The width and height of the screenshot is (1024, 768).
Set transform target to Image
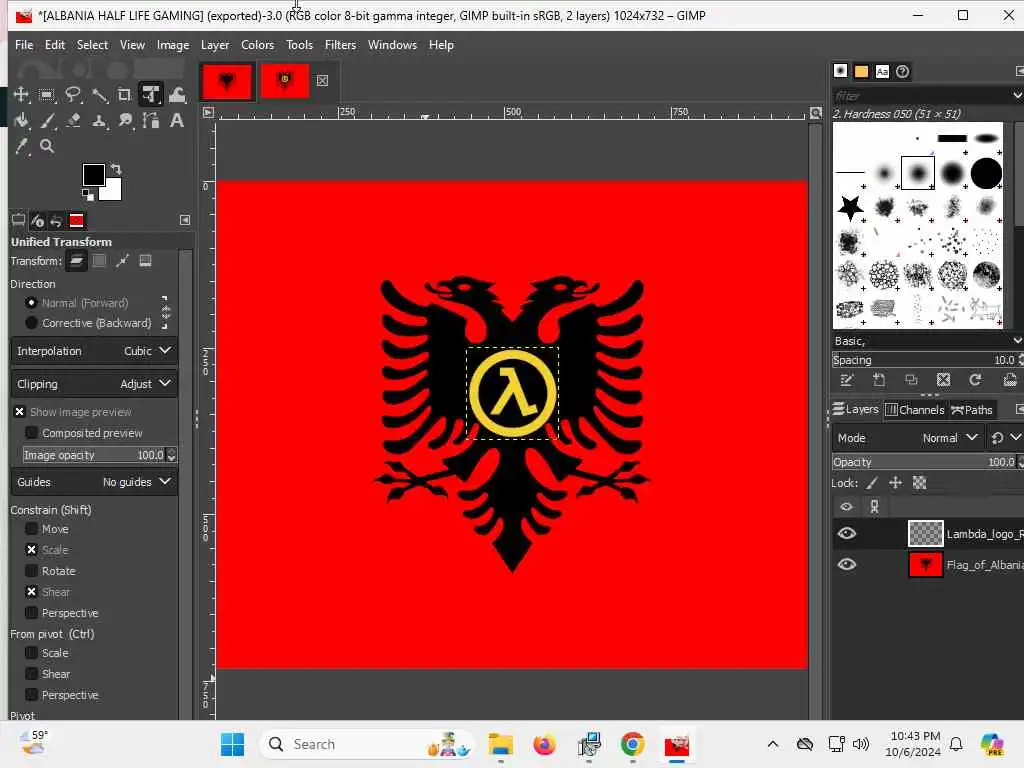coord(145,261)
